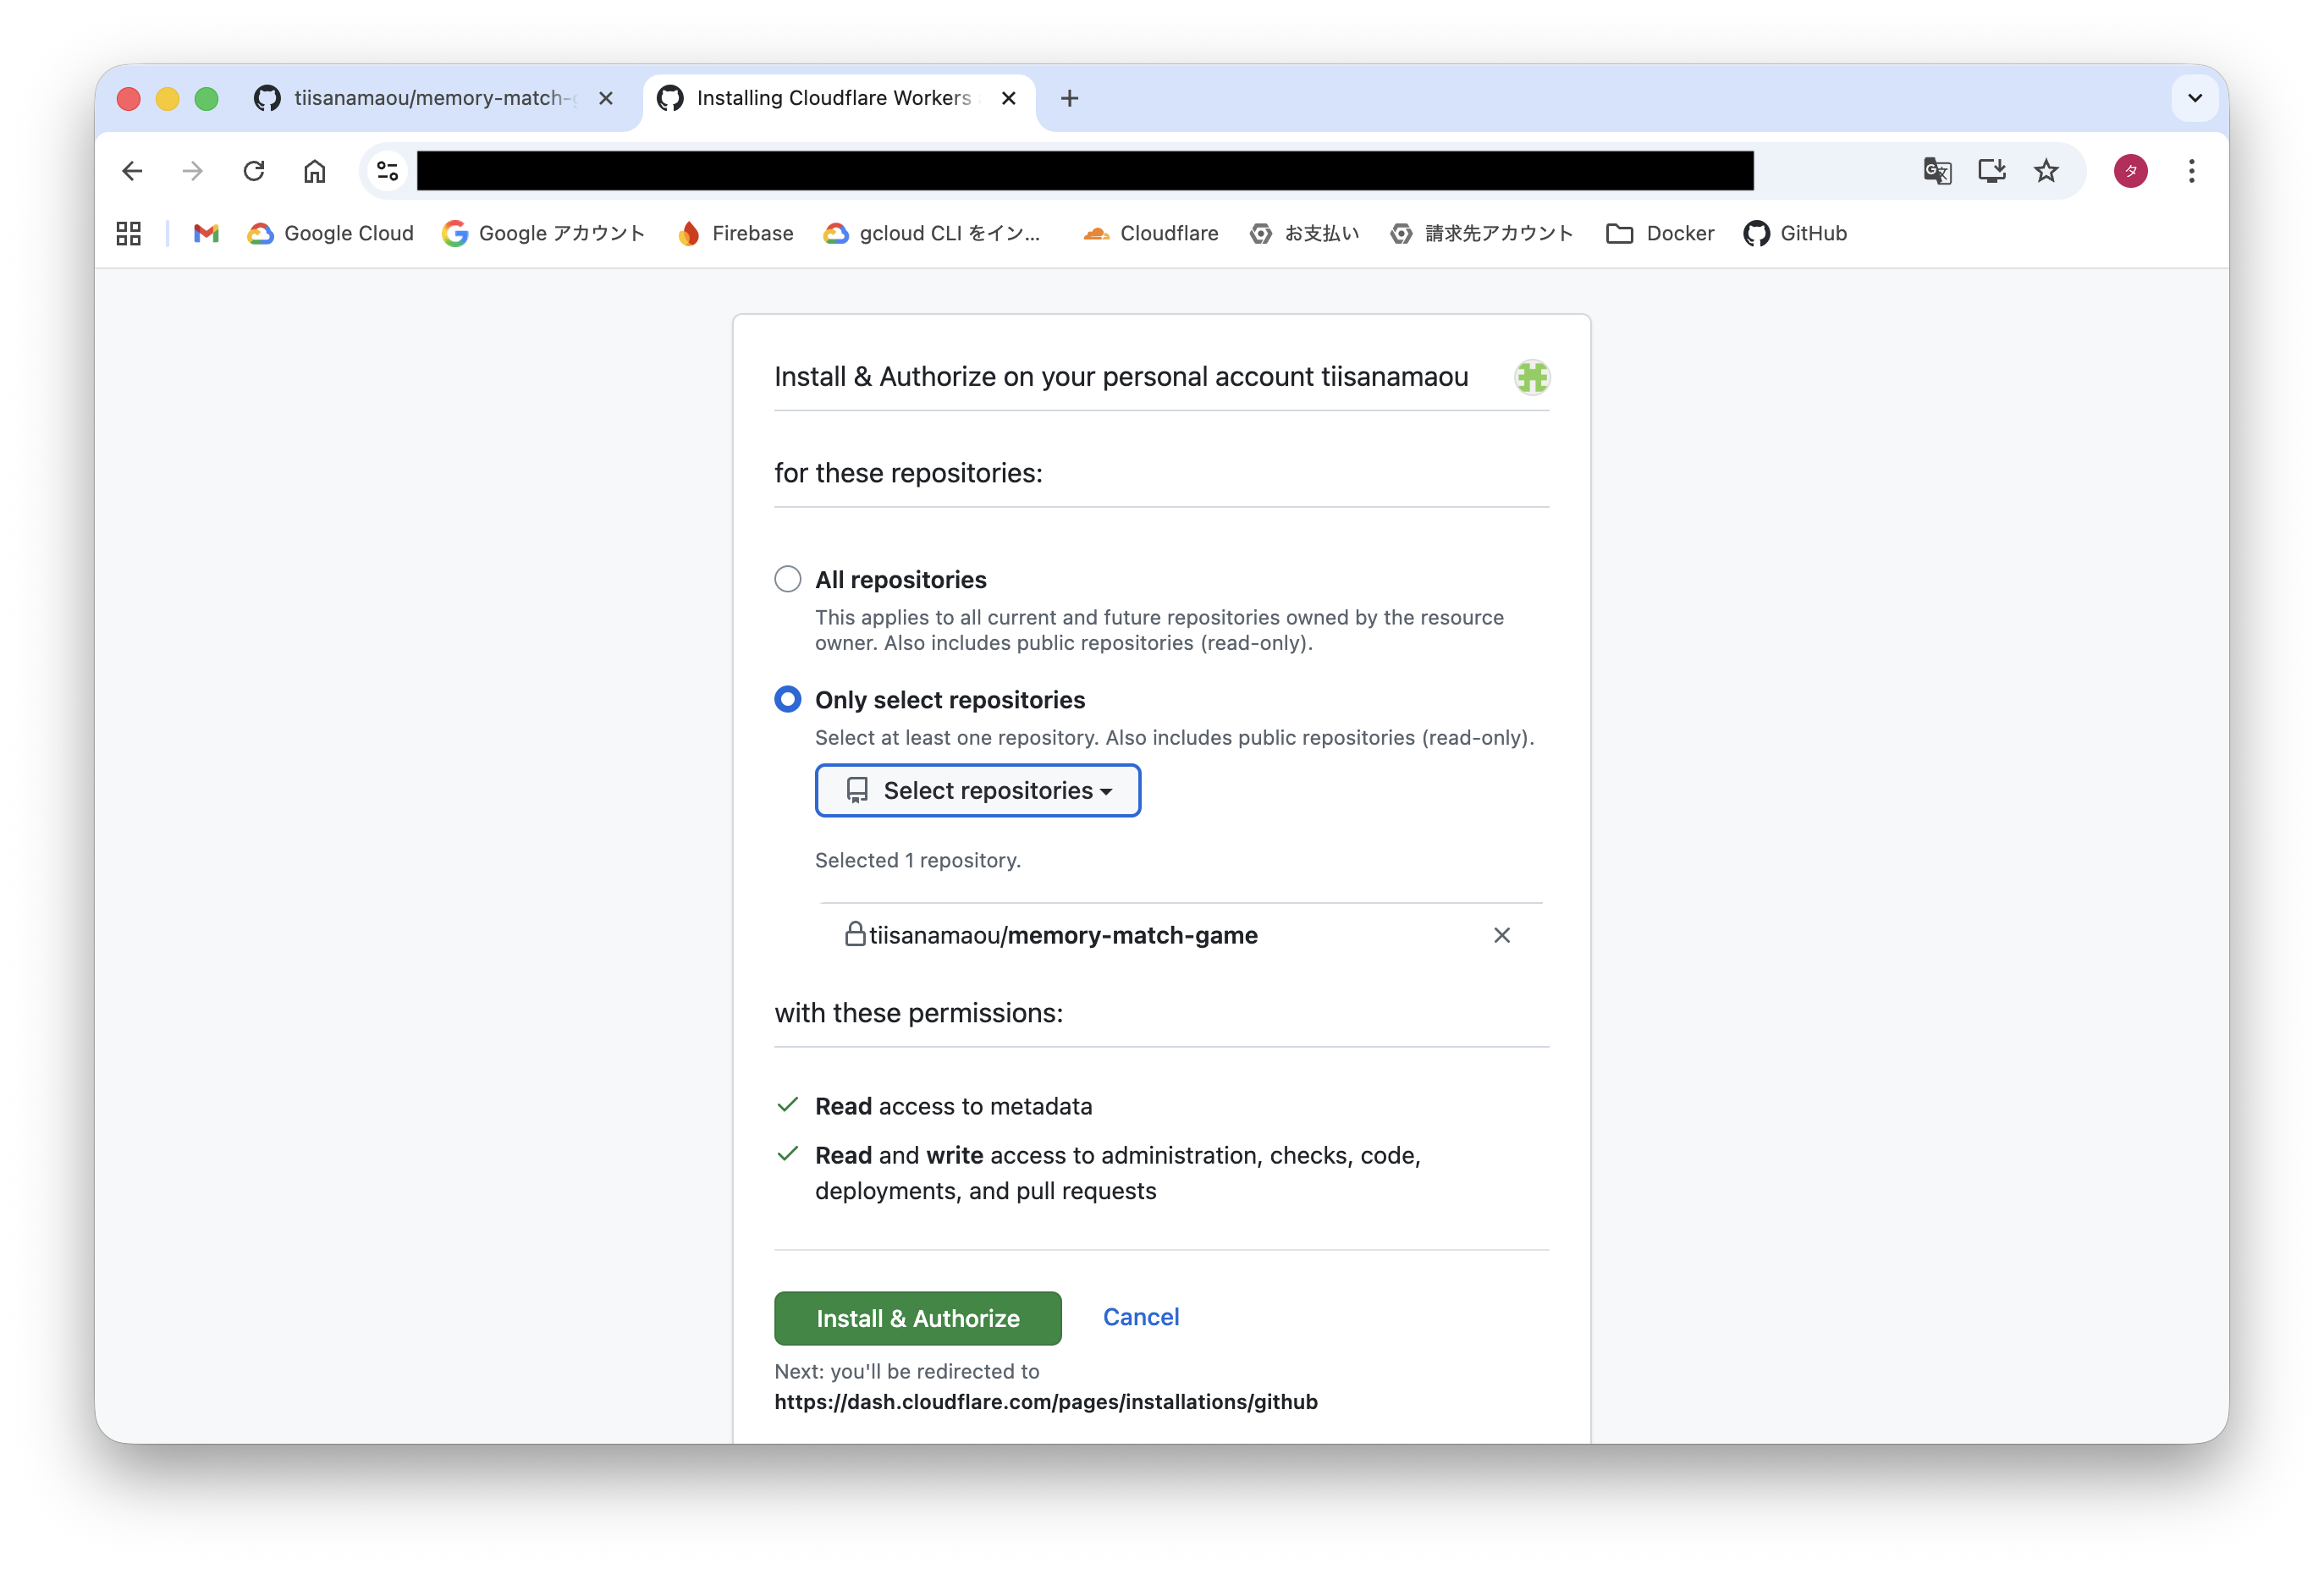The image size is (2324, 1569).
Task: Open the Select repositories dropdown
Action: click(x=977, y=790)
